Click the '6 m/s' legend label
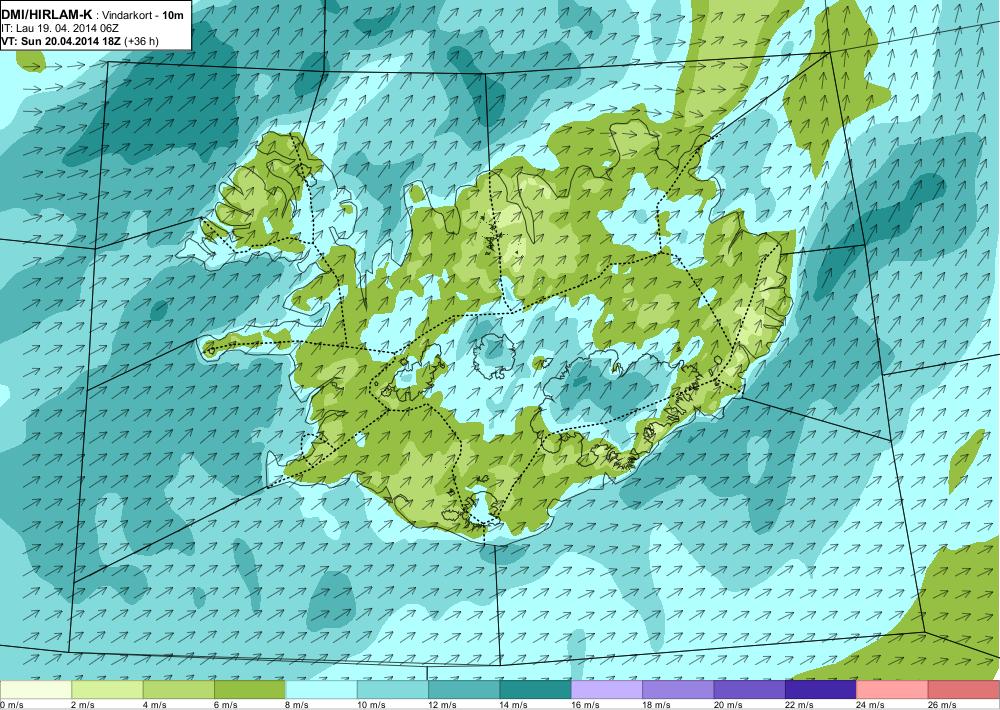Viewport: 1000px width, 710px height. [226, 705]
